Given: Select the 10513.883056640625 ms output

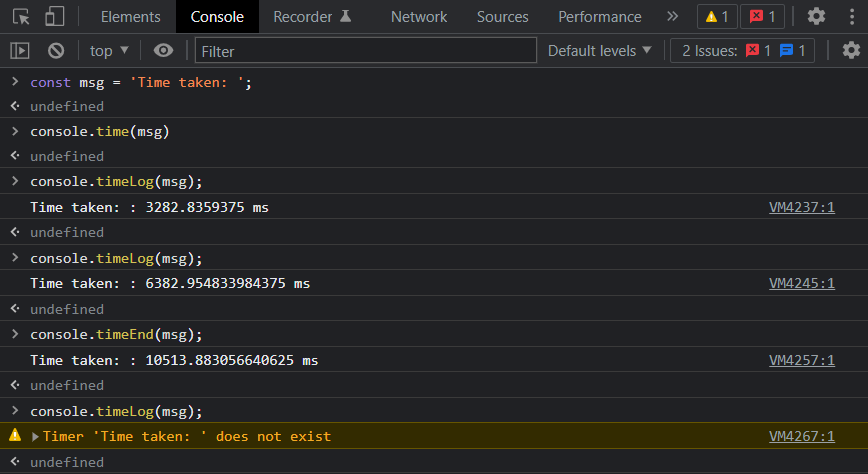Looking at the screenshot, I should (x=174, y=360).
